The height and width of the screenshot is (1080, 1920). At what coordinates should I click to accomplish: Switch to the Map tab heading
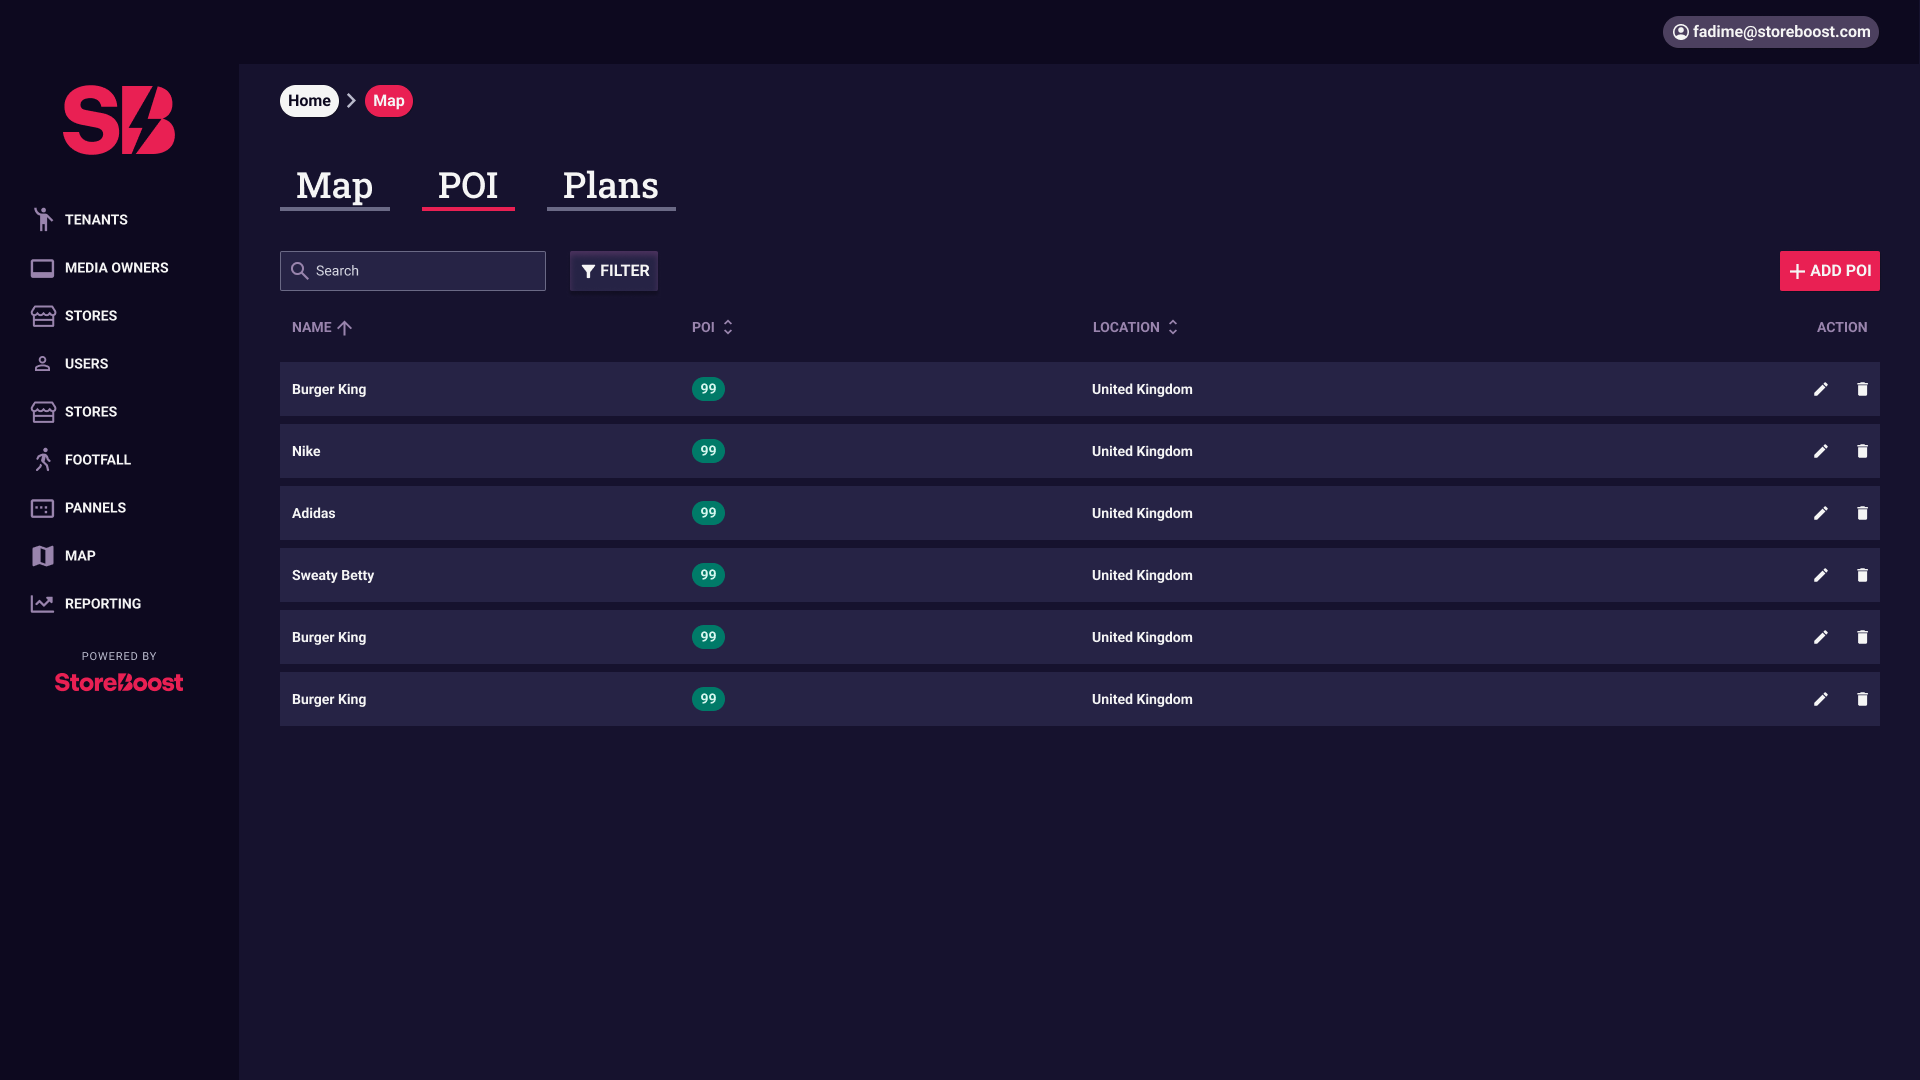point(335,186)
